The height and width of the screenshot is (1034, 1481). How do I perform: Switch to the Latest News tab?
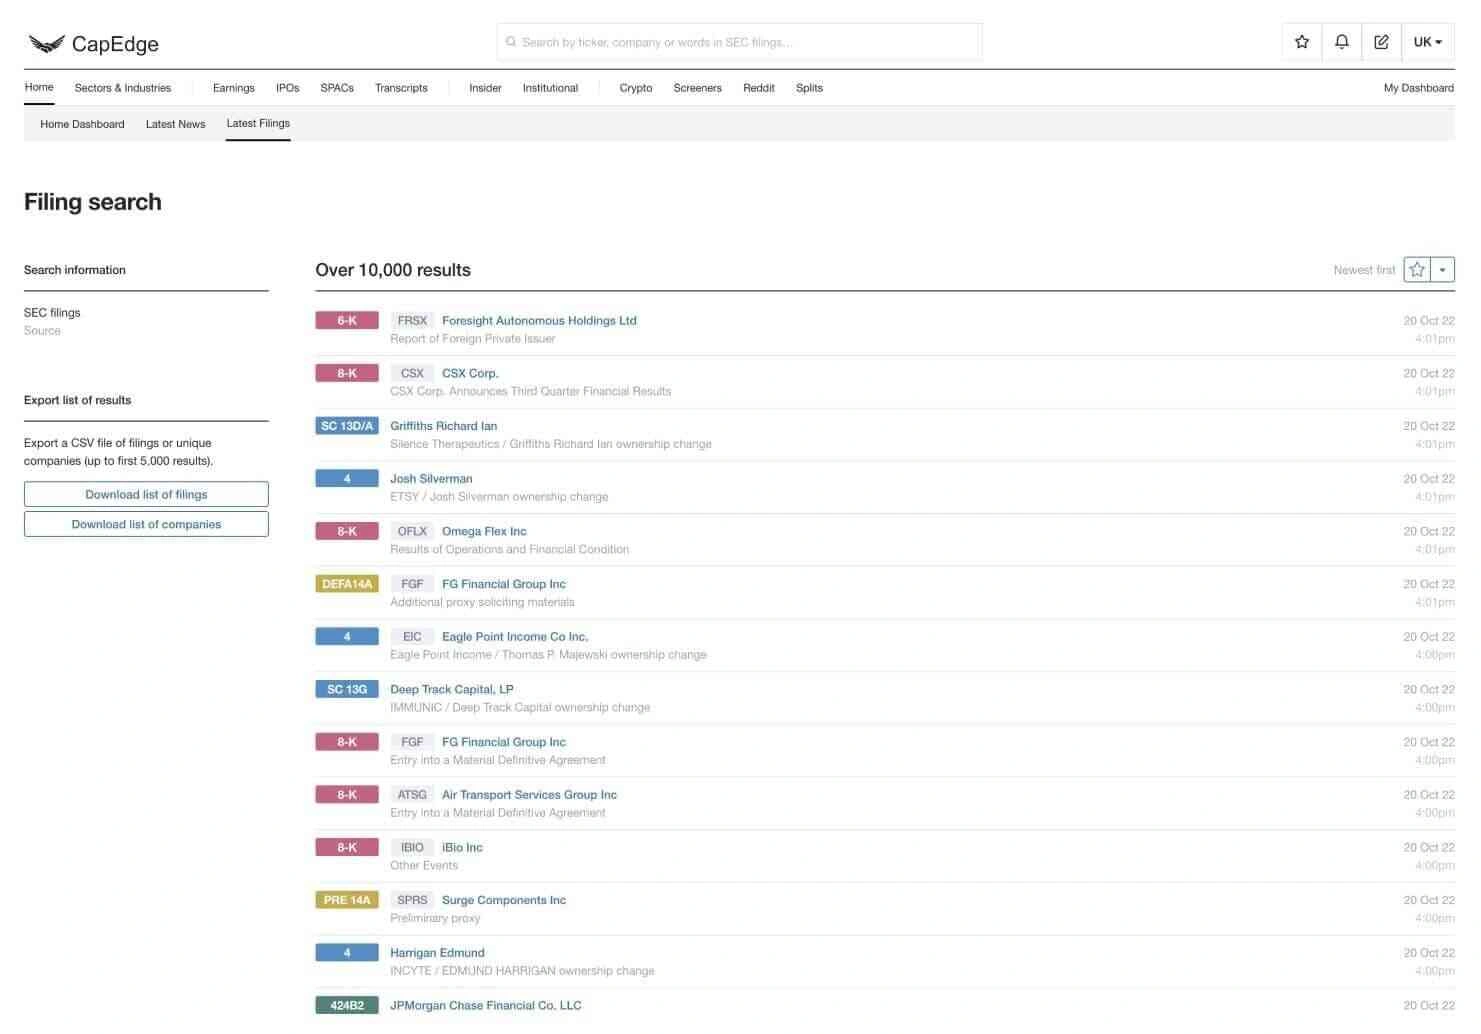click(x=175, y=124)
